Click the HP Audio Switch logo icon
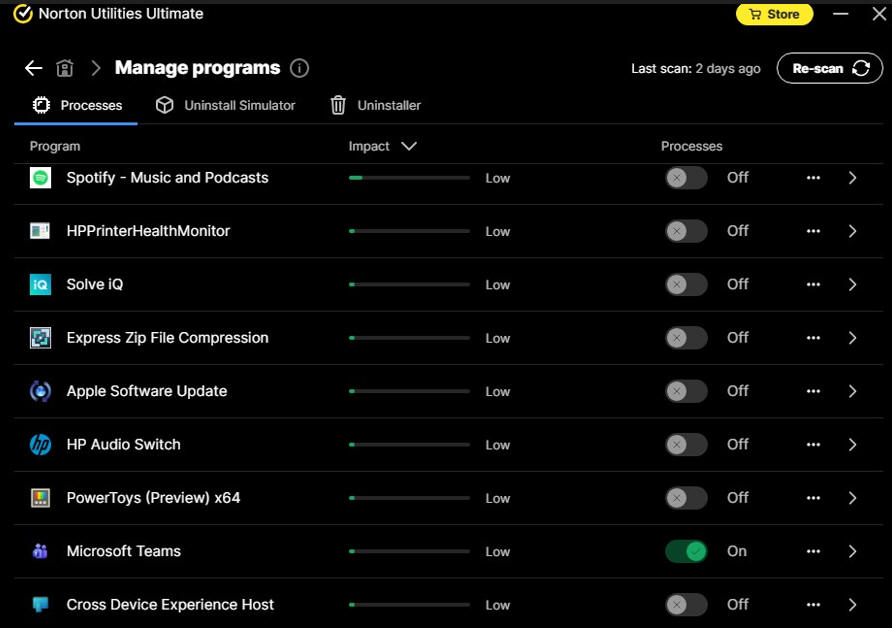This screenshot has width=892, height=628. tap(40, 445)
